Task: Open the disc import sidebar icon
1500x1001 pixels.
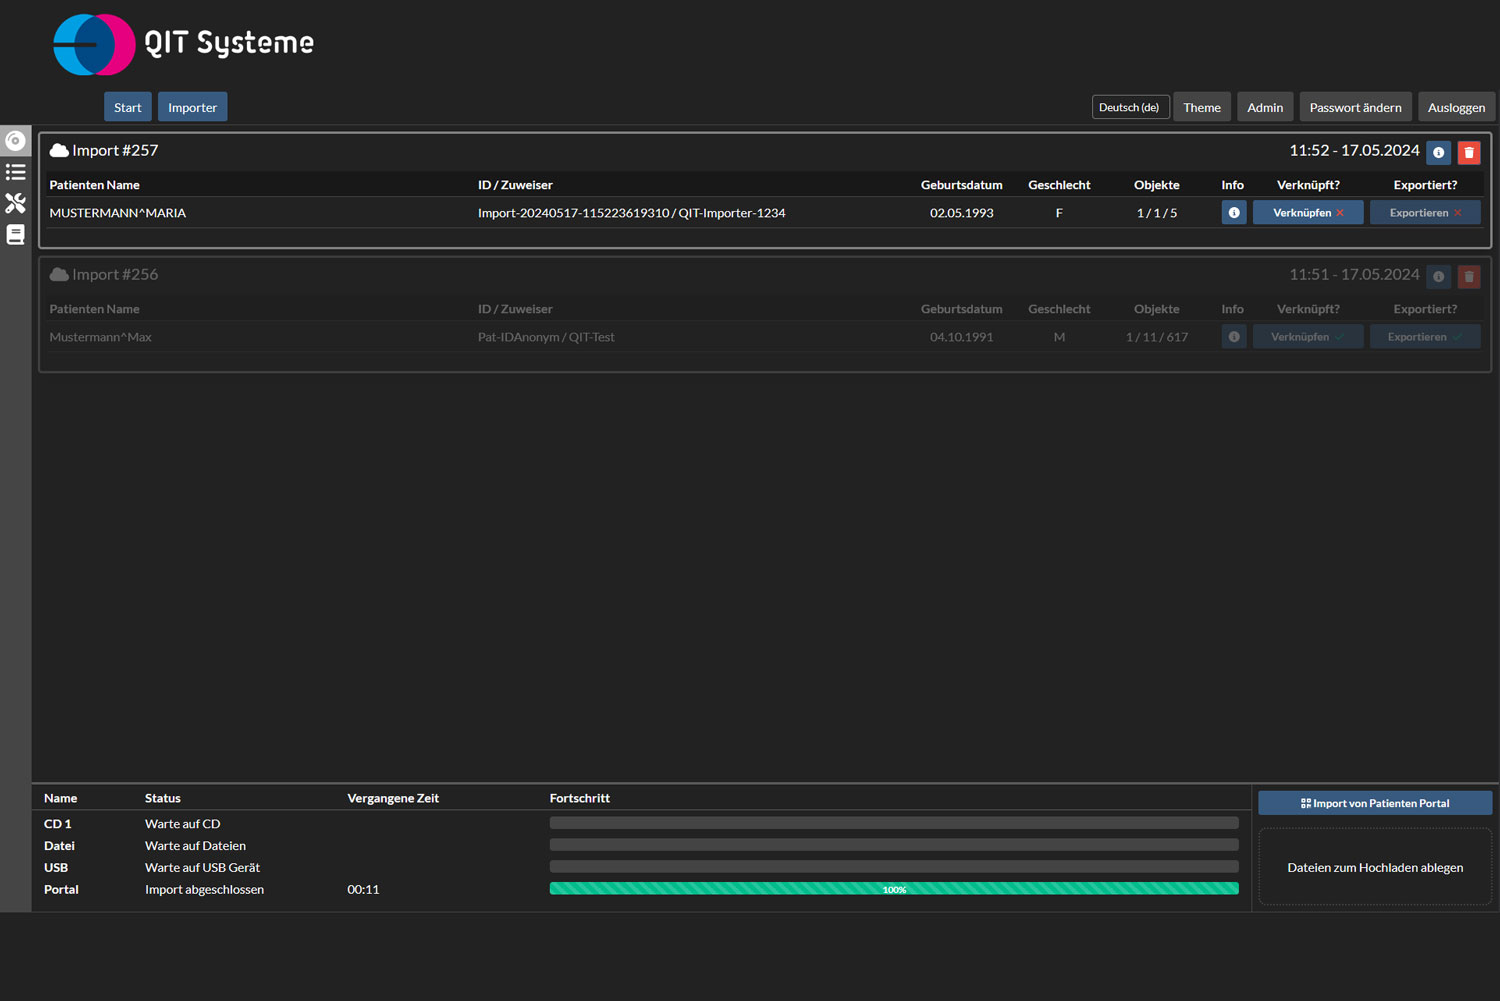Action: point(15,141)
